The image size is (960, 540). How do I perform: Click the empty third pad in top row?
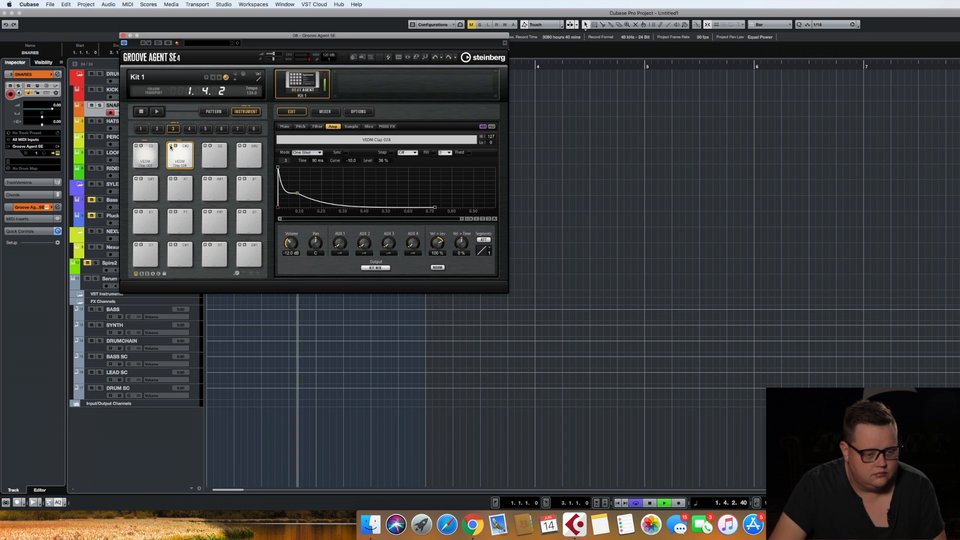pyautogui.click(x=214, y=156)
